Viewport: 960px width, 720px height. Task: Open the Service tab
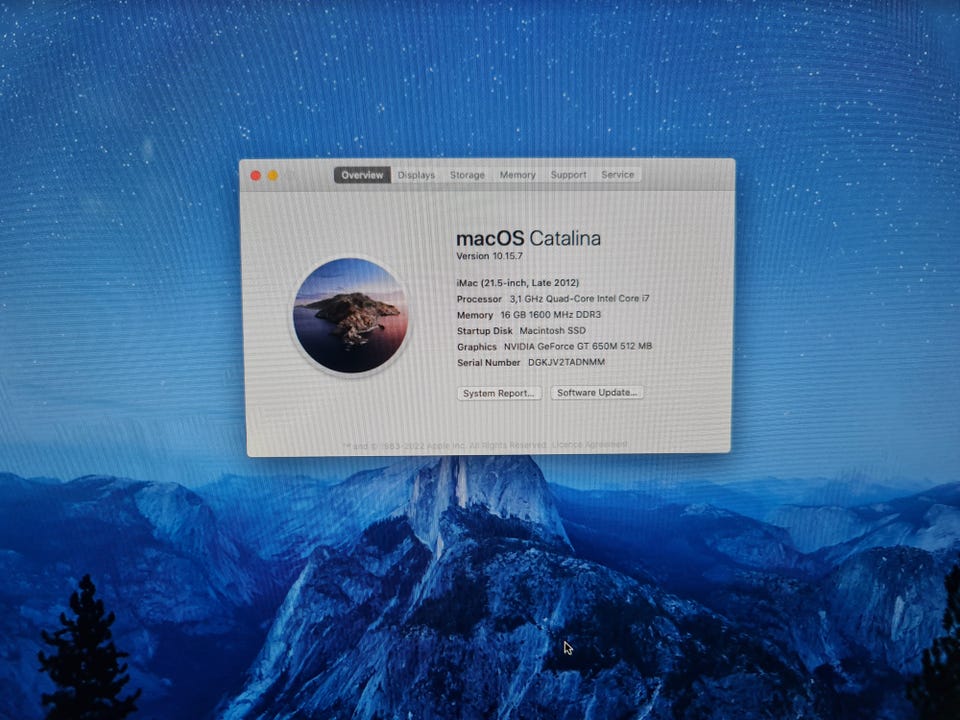617,174
